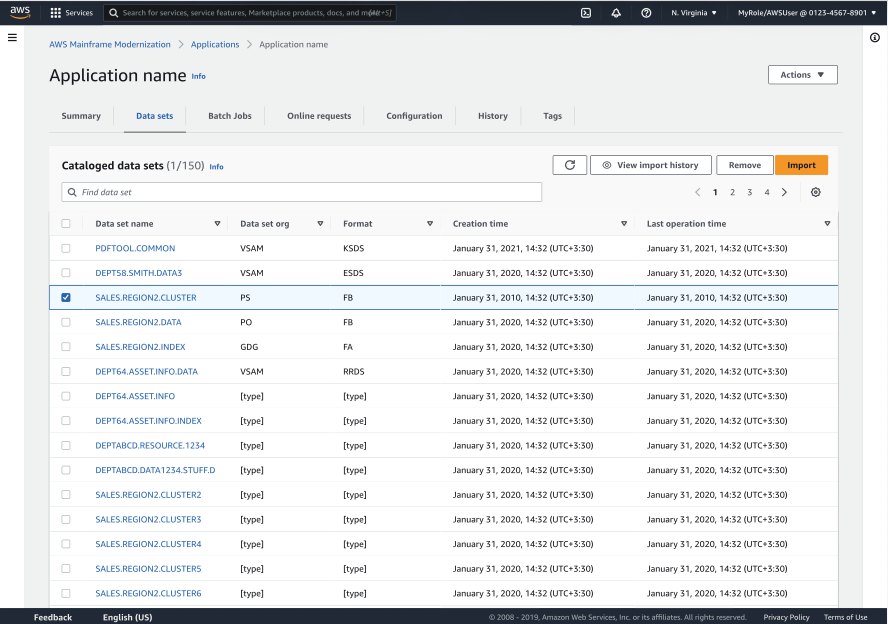Uncheck the SALES.REGION2.CLUSTER row checkbox

(66, 297)
